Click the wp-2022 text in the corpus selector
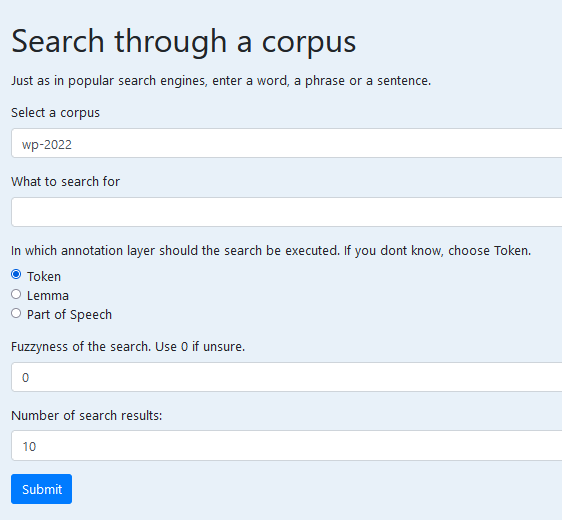 47,145
